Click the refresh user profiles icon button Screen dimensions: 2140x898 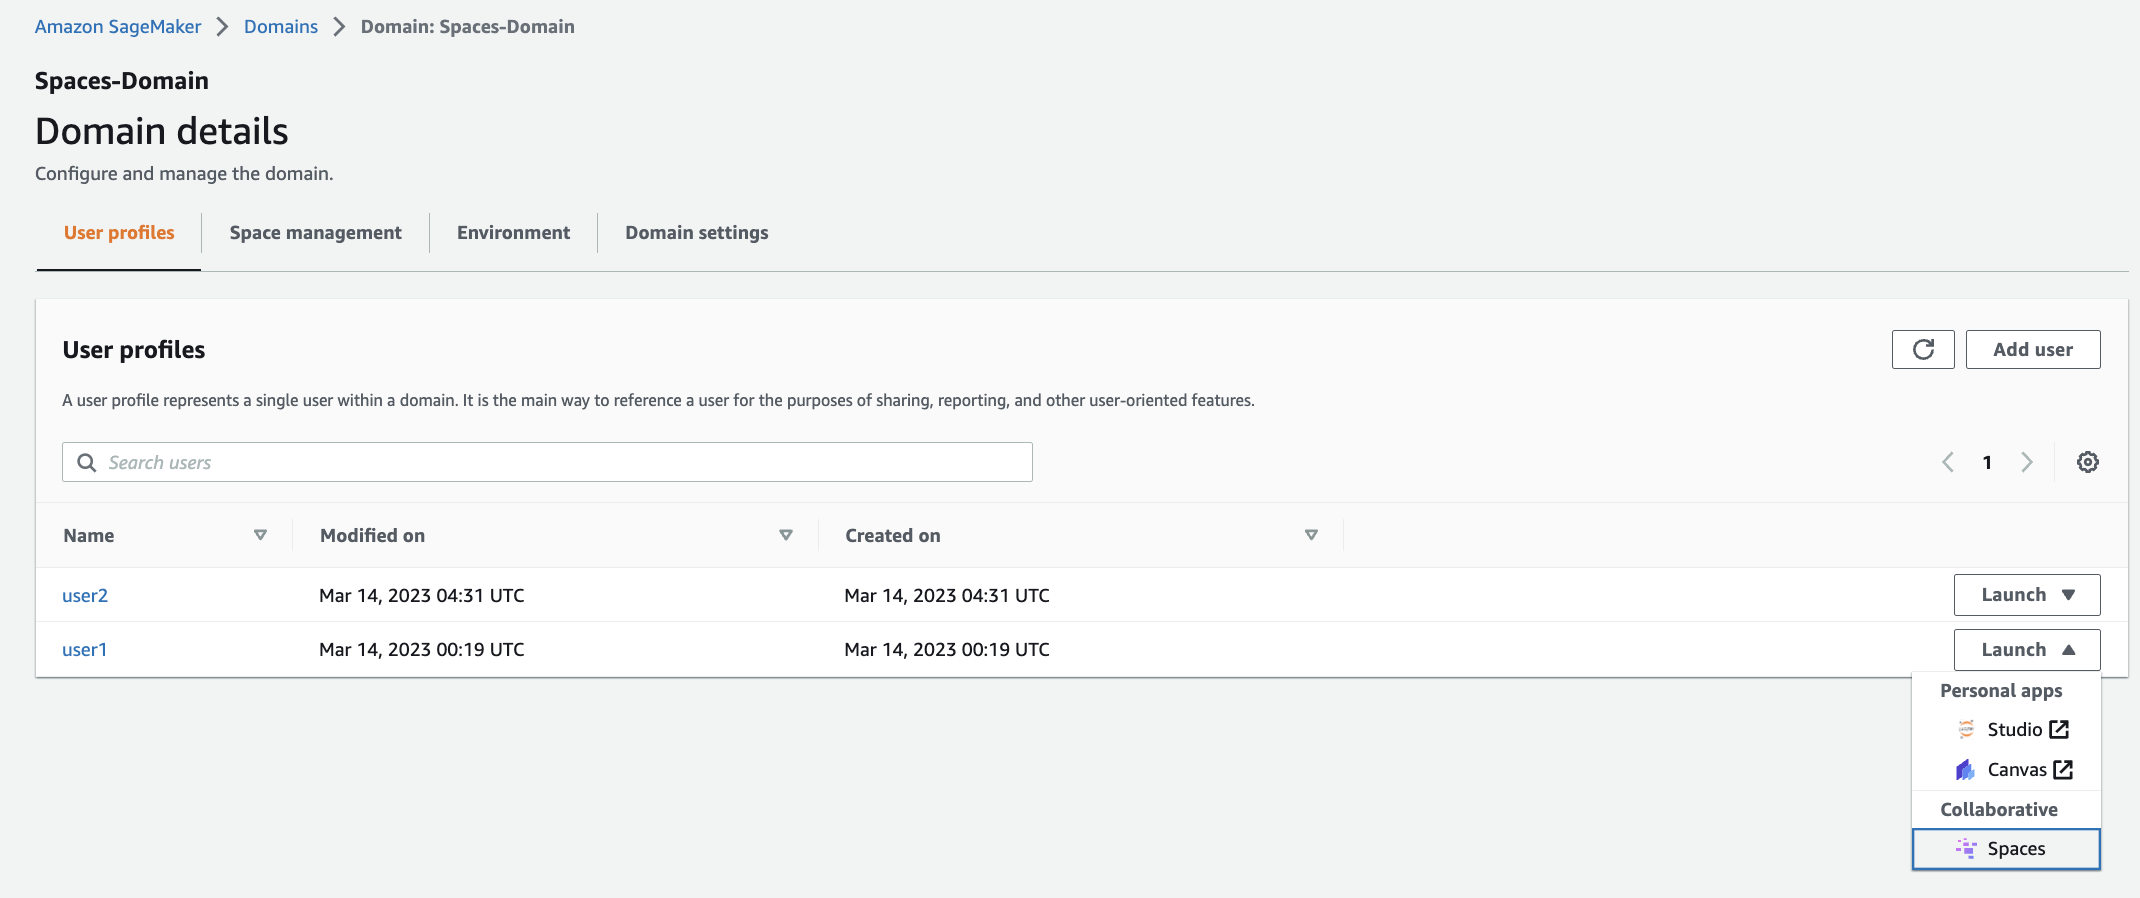pos(1922,350)
